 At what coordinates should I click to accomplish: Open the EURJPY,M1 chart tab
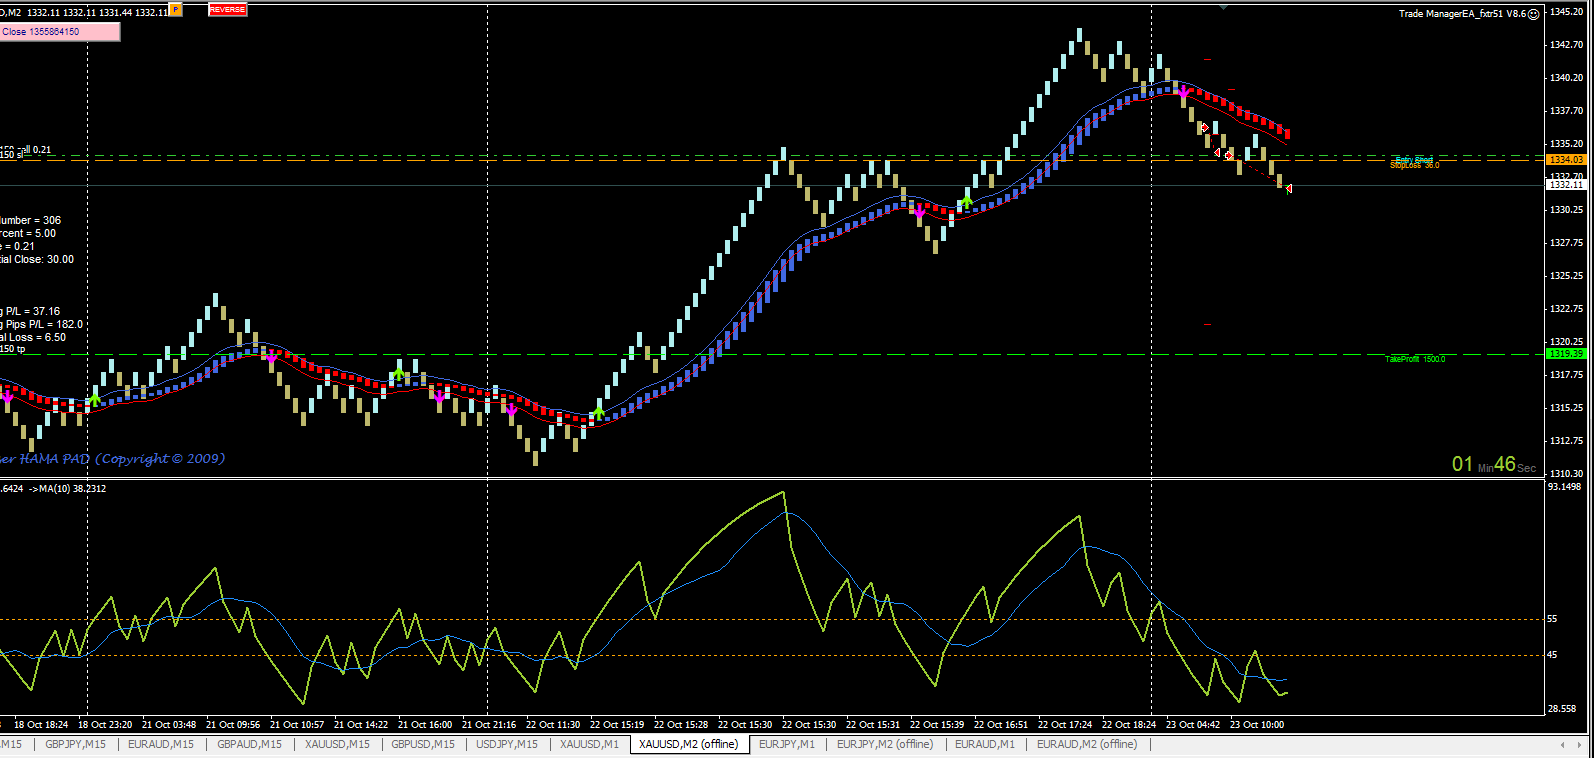(x=786, y=744)
